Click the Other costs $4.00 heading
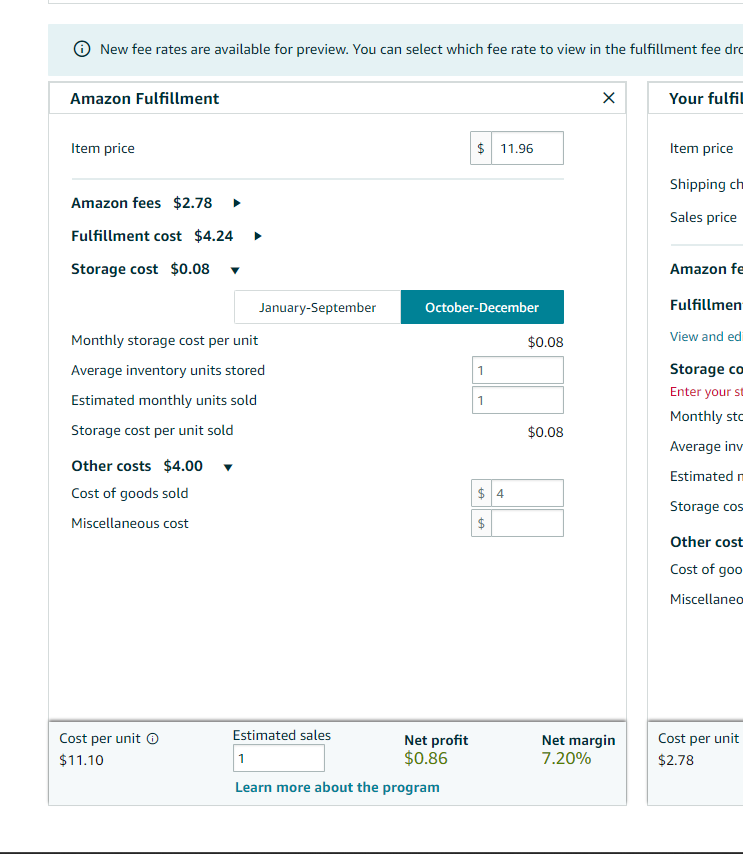This screenshot has width=743, height=854. 137,466
